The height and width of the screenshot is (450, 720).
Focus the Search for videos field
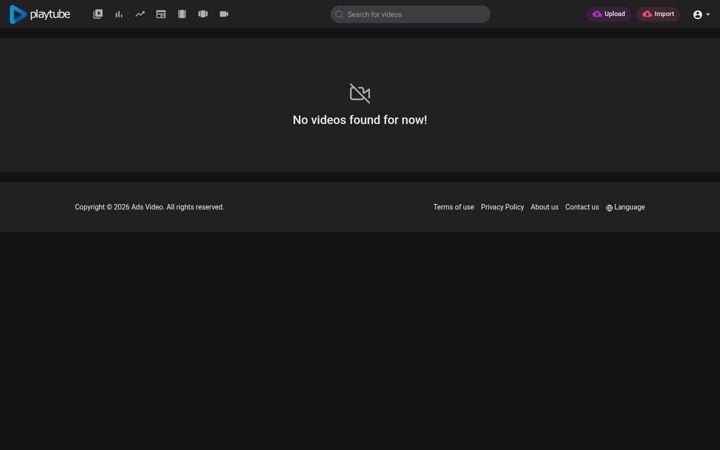click(411, 14)
